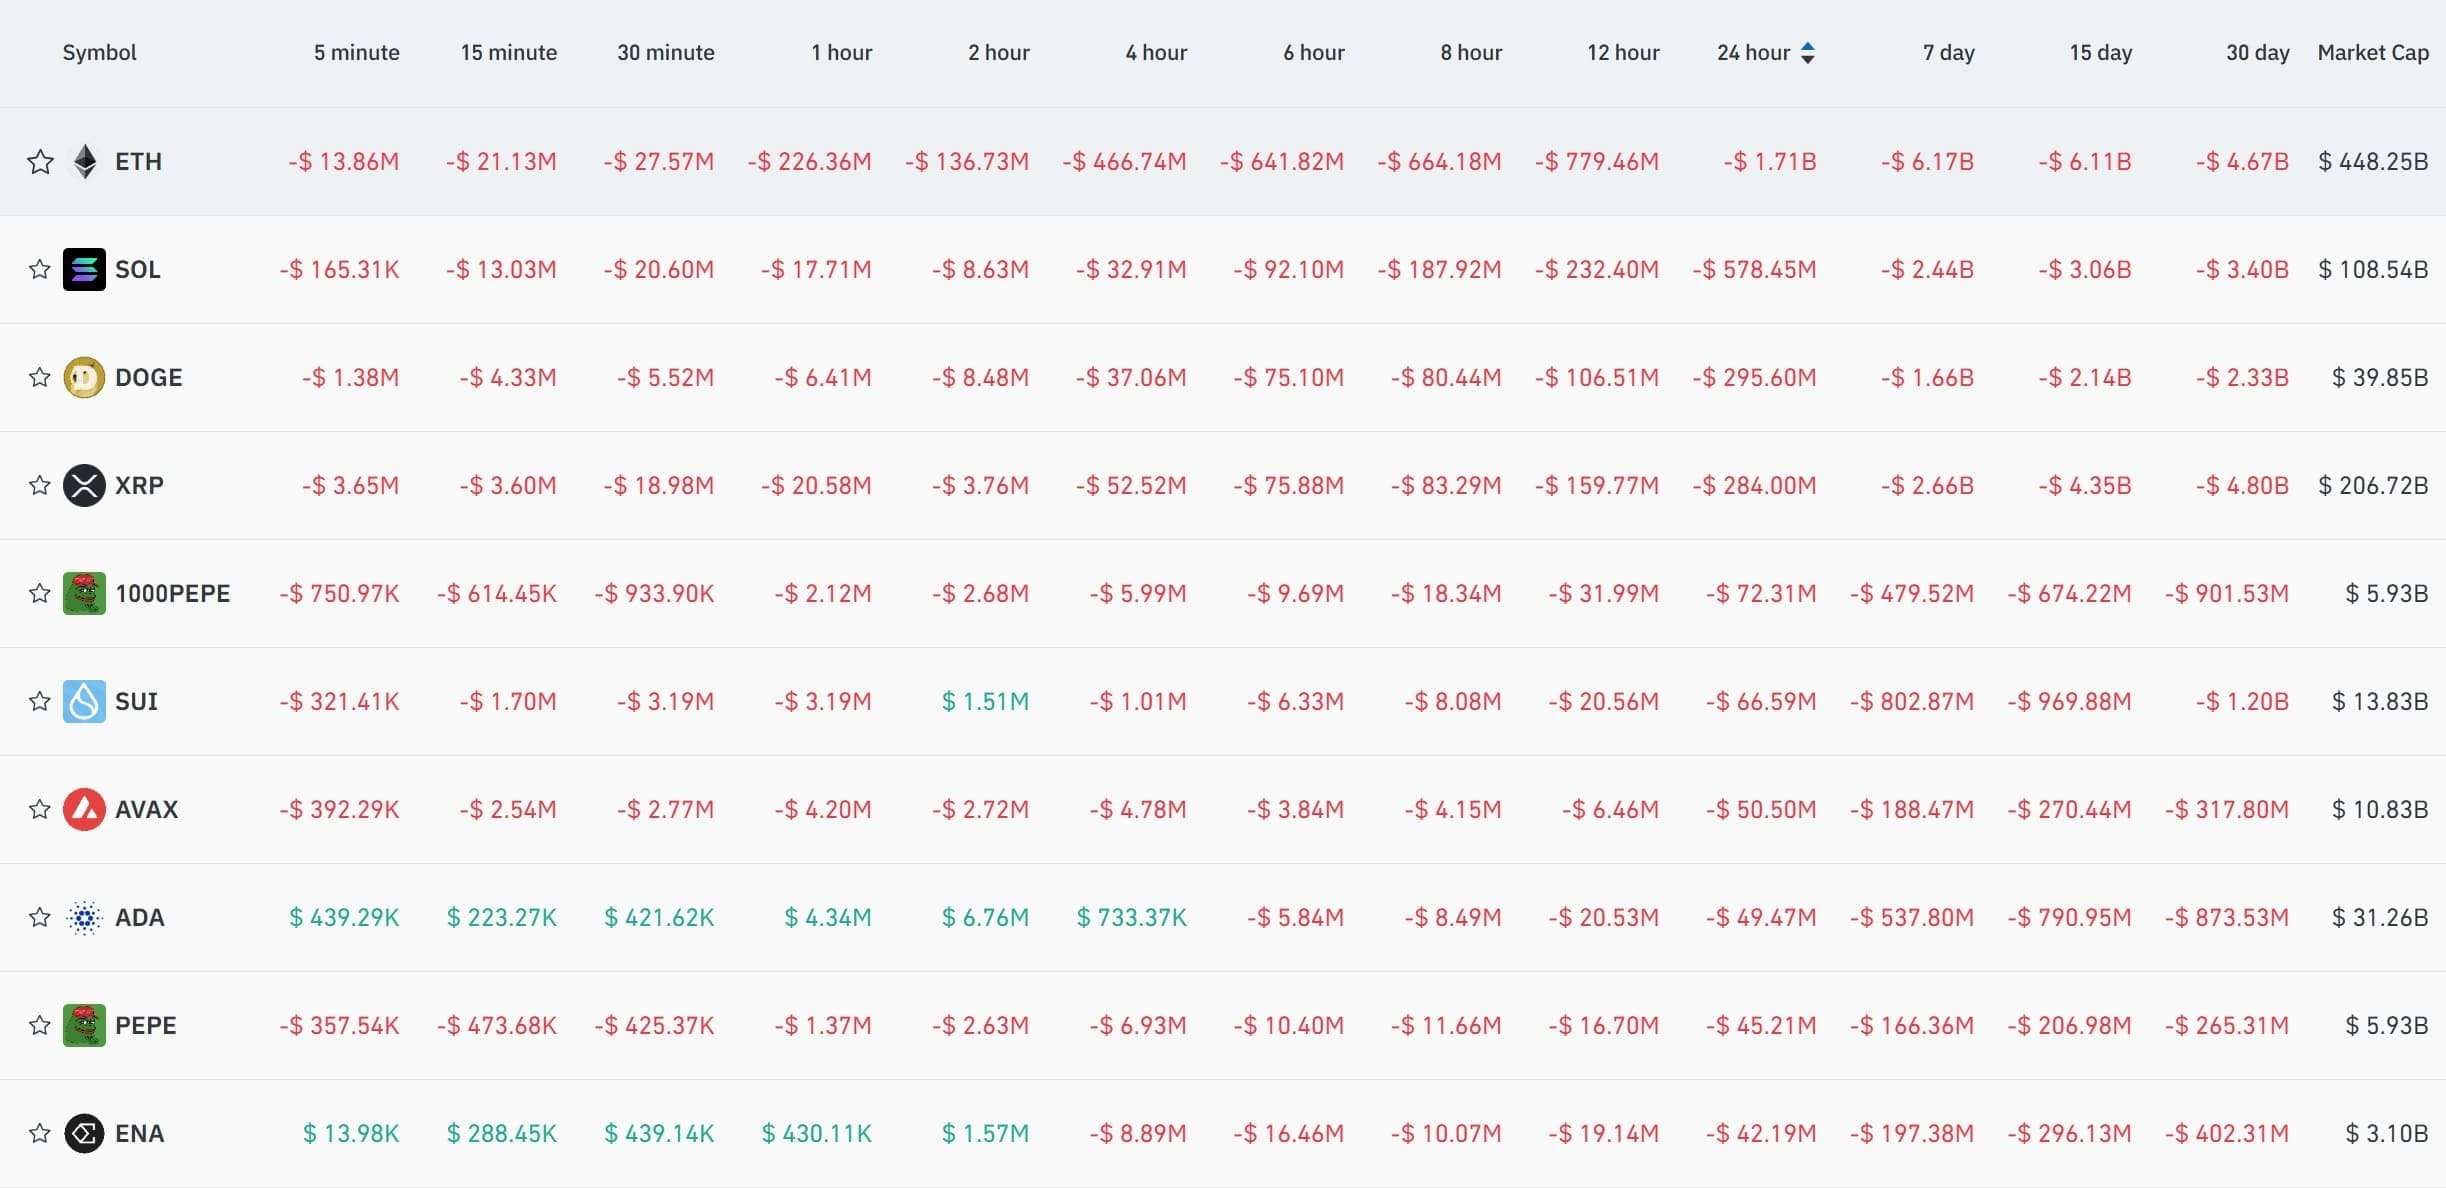Favorite SOL with its star
The image size is (2446, 1188).
click(39, 269)
